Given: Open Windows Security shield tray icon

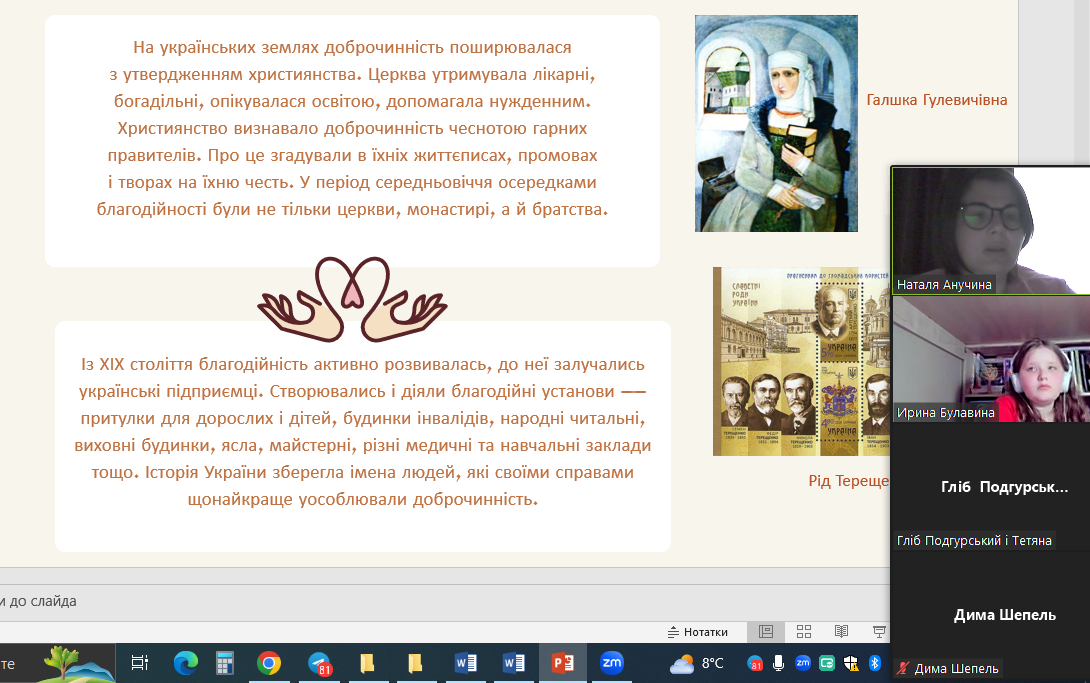Looking at the screenshot, I should (x=851, y=664).
